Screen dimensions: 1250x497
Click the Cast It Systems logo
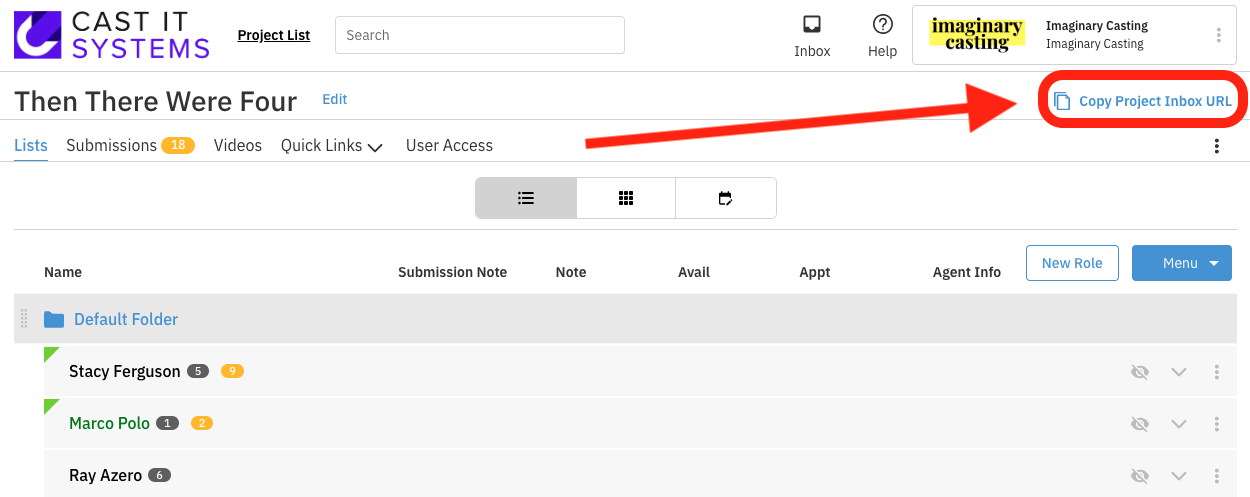click(x=112, y=35)
